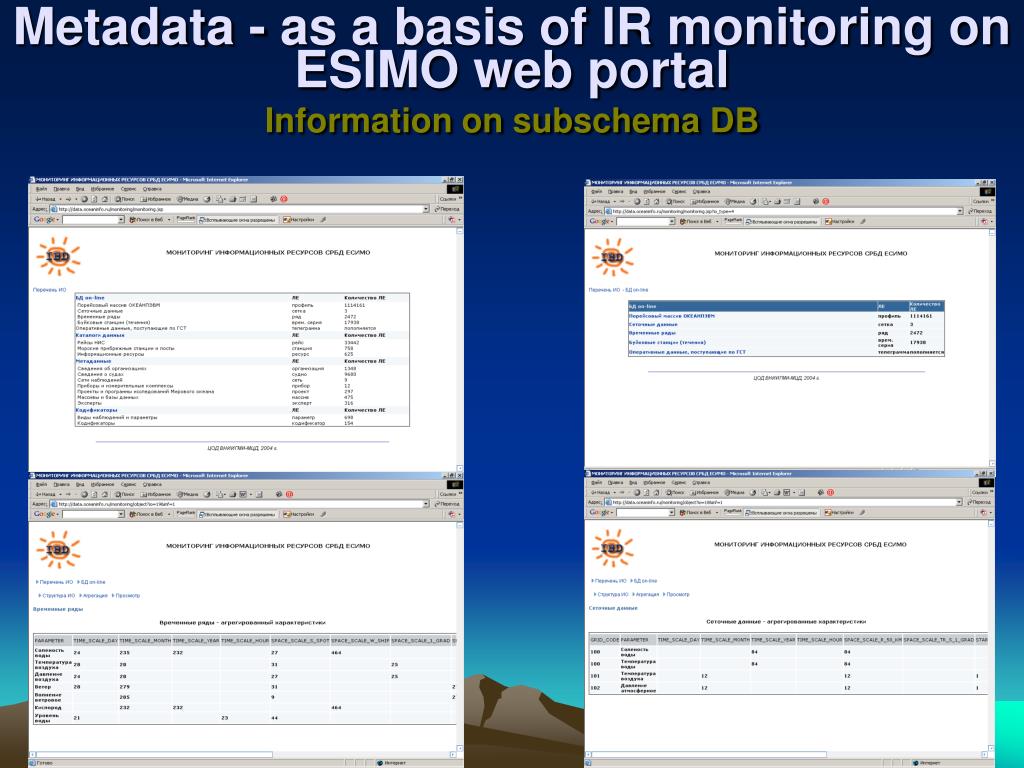1024x768 pixels.
Task: Click IBD sun logo in Временные ряды window
Action: (x=58, y=550)
